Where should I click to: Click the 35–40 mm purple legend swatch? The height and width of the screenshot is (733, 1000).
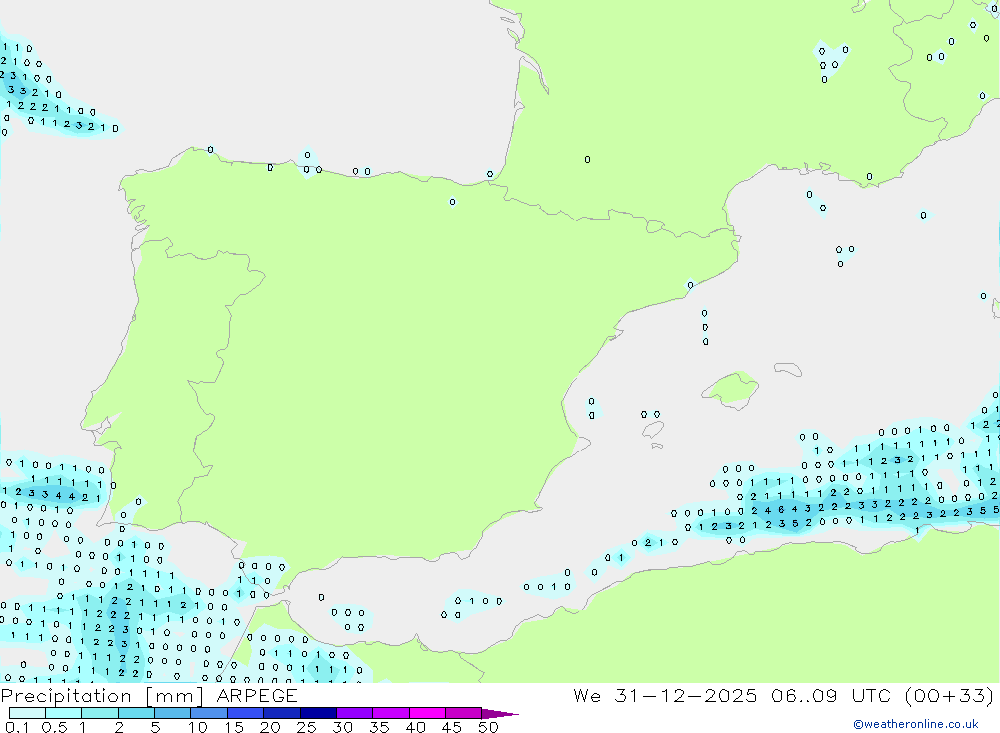tap(391, 713)
